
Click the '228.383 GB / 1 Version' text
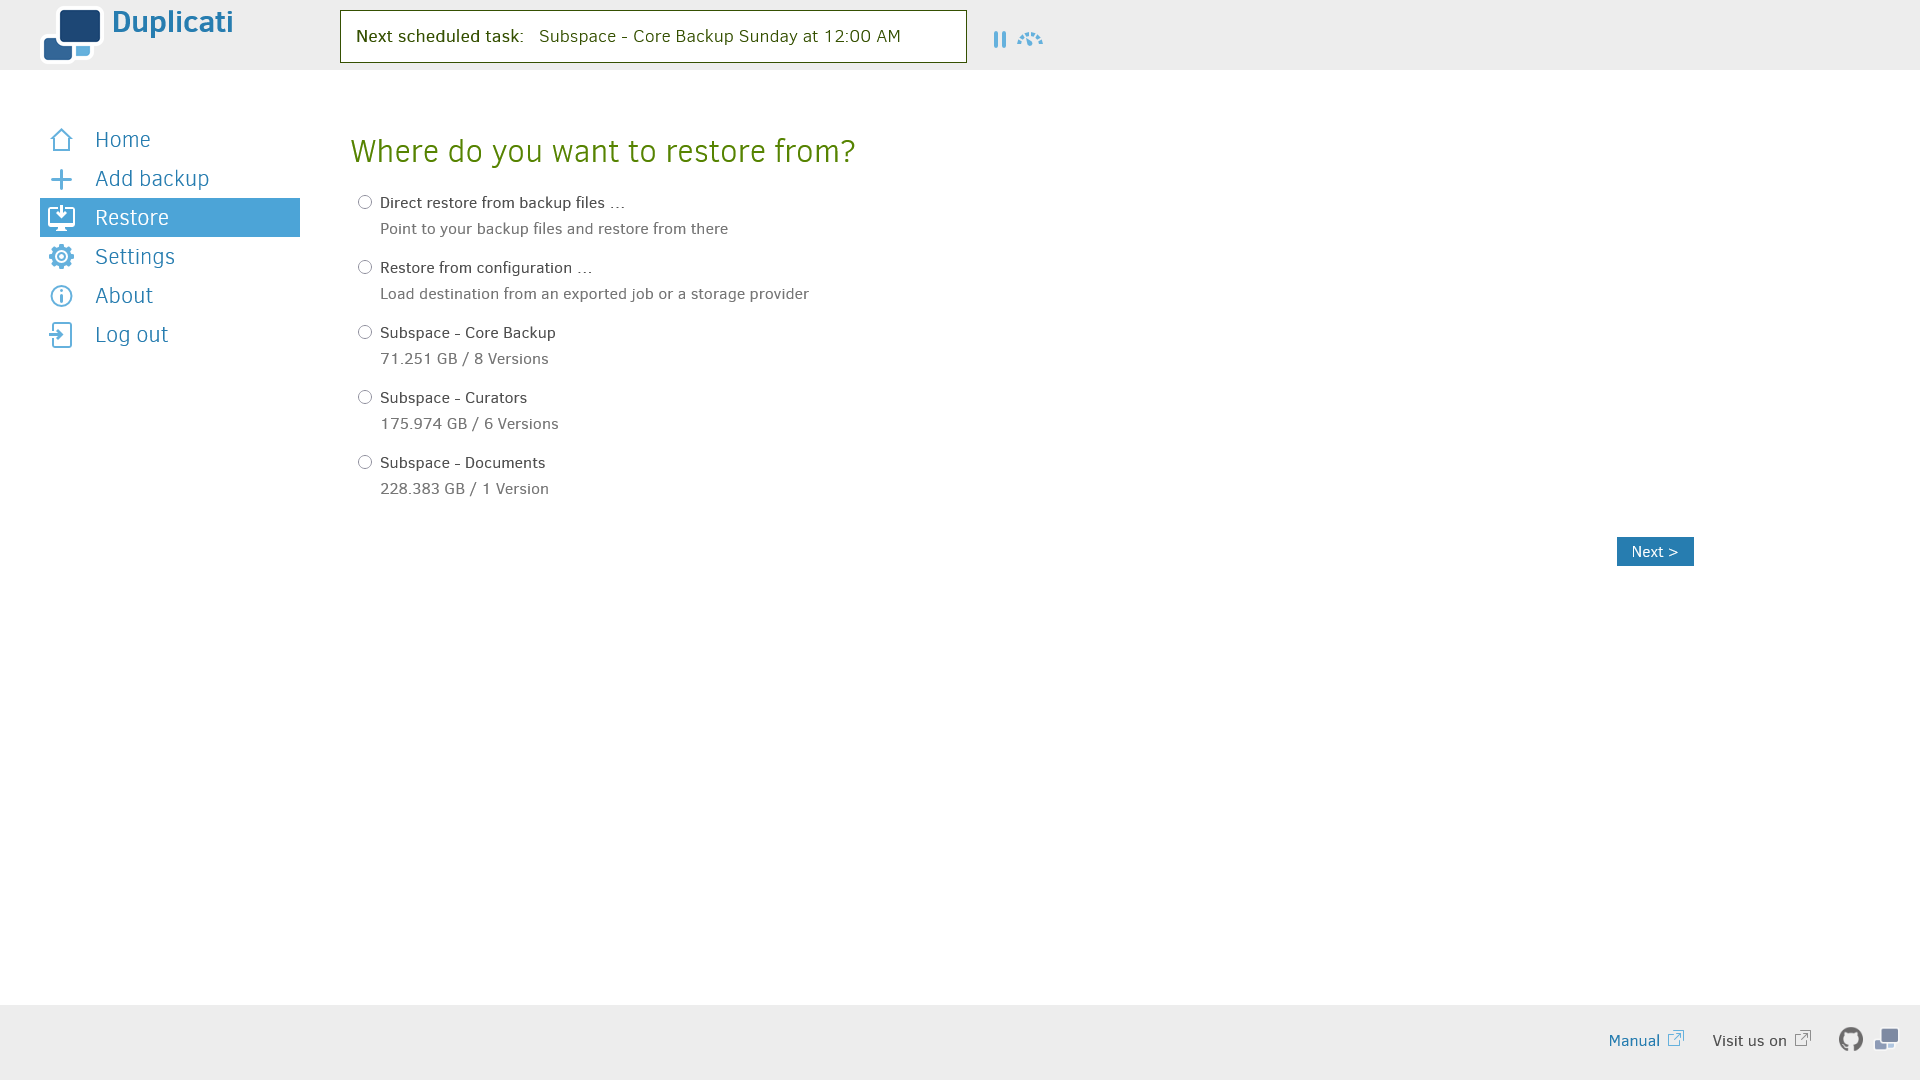click(x=464, y=489)
